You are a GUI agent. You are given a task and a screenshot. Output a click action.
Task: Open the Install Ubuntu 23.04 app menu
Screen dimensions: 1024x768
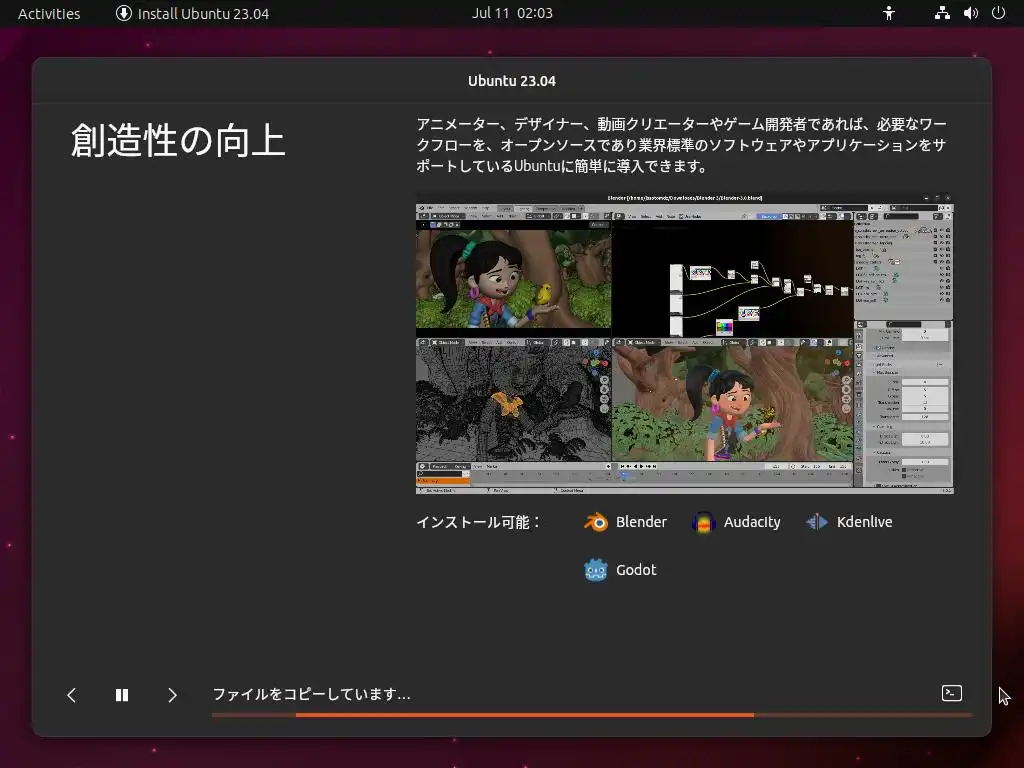coord(192,13)
